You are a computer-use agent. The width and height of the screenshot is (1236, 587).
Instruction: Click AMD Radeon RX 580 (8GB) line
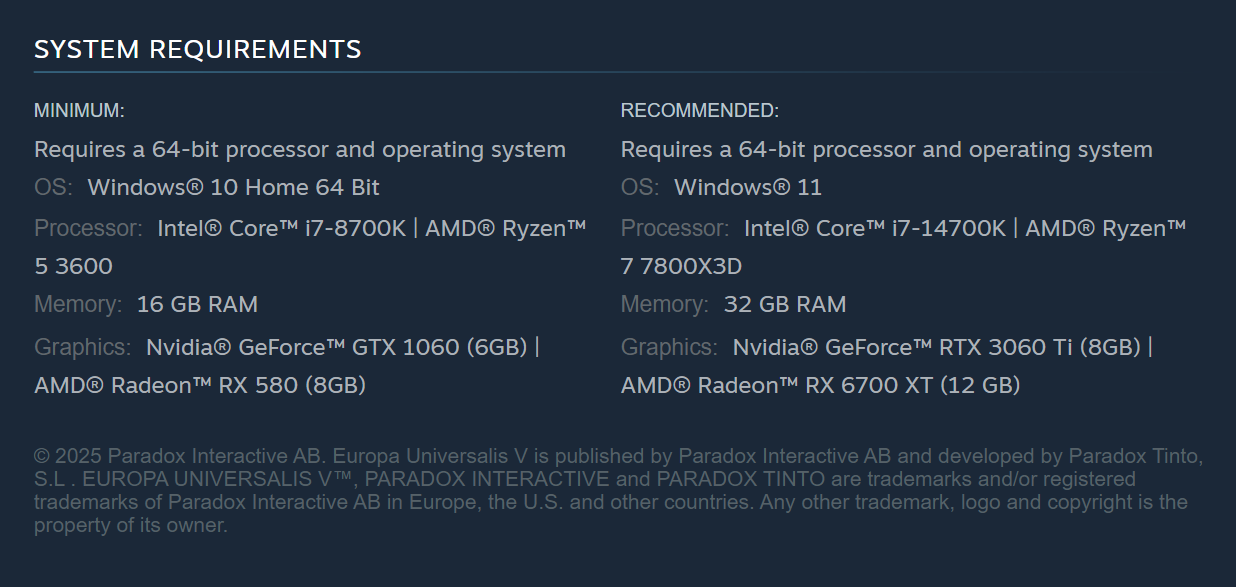(x=200, y=385)
